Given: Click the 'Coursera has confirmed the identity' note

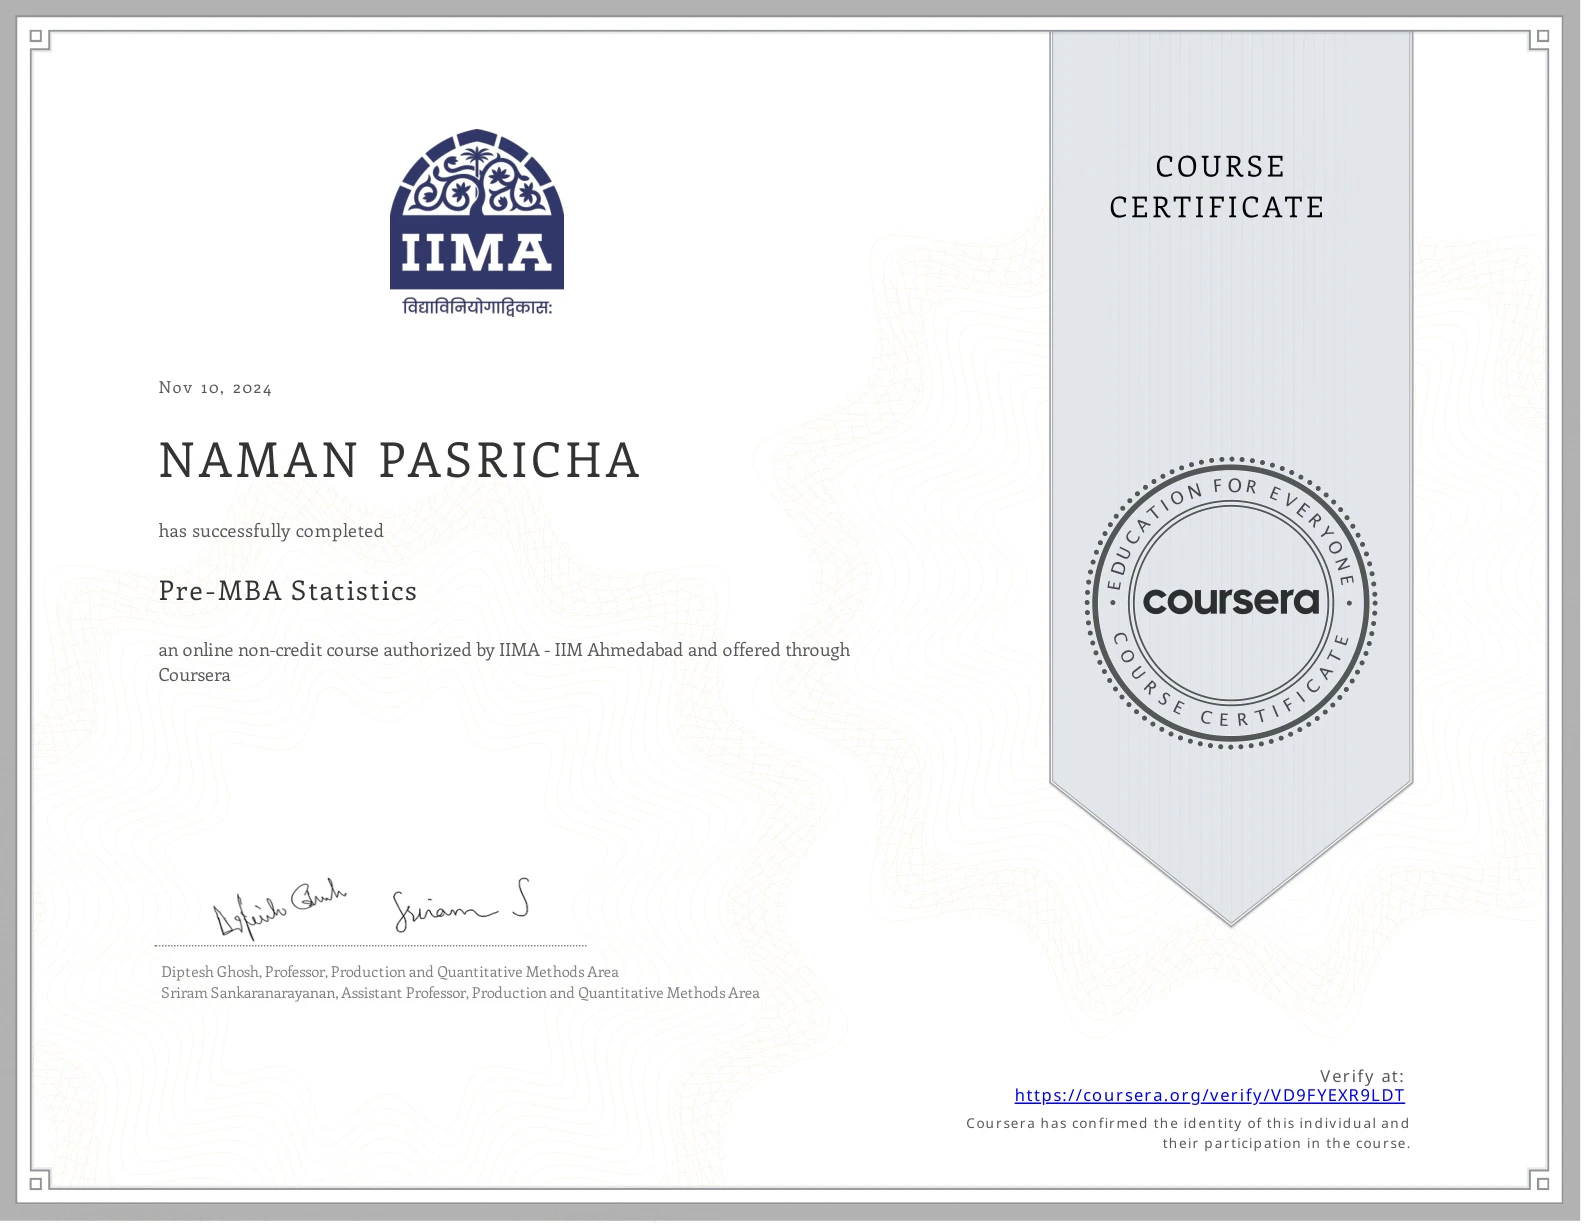Looking at the screenshot, I should point(1188,1134).
